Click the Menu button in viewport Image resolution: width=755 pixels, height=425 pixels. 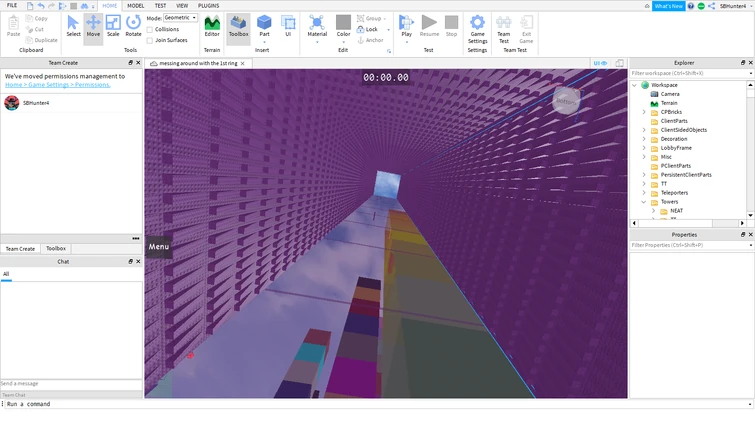[158, 247]
